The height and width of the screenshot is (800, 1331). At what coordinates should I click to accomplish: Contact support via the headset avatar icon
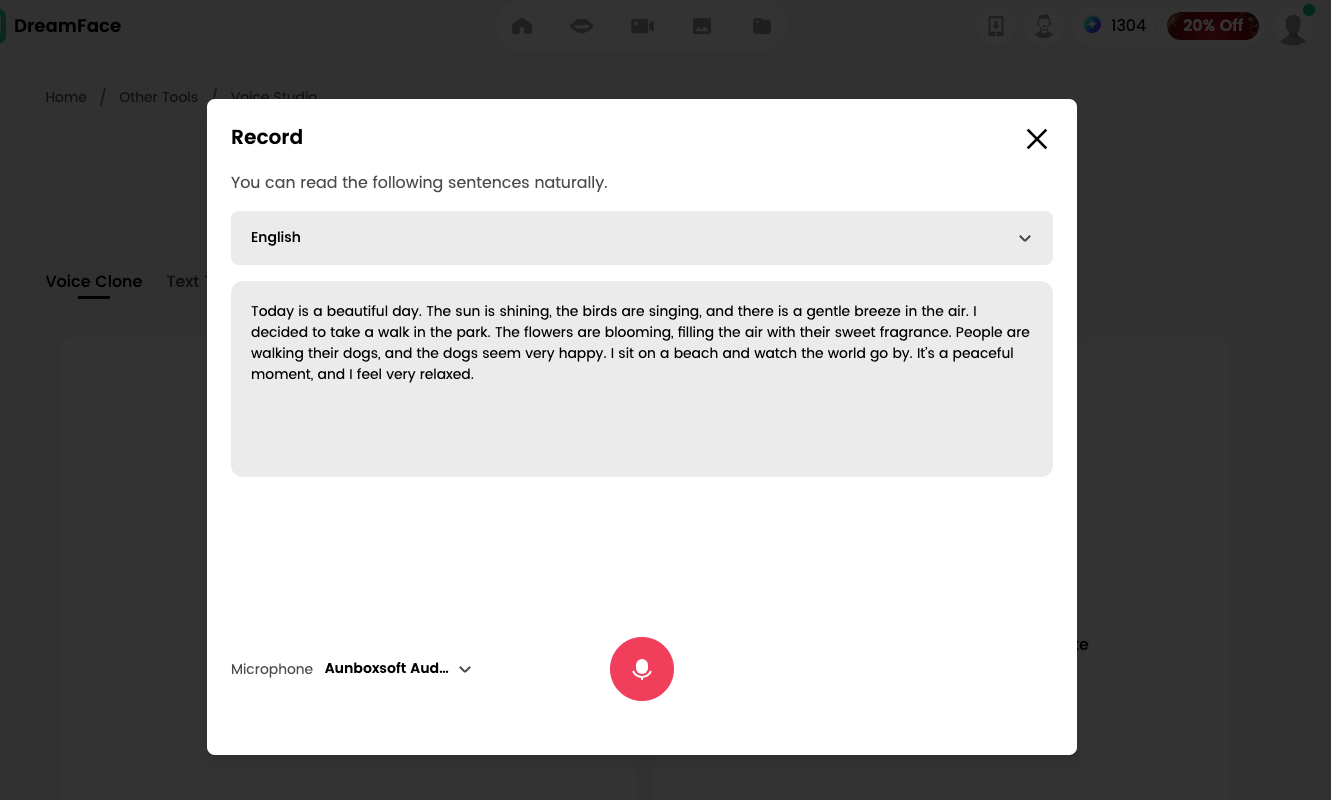click(1044, 26)
